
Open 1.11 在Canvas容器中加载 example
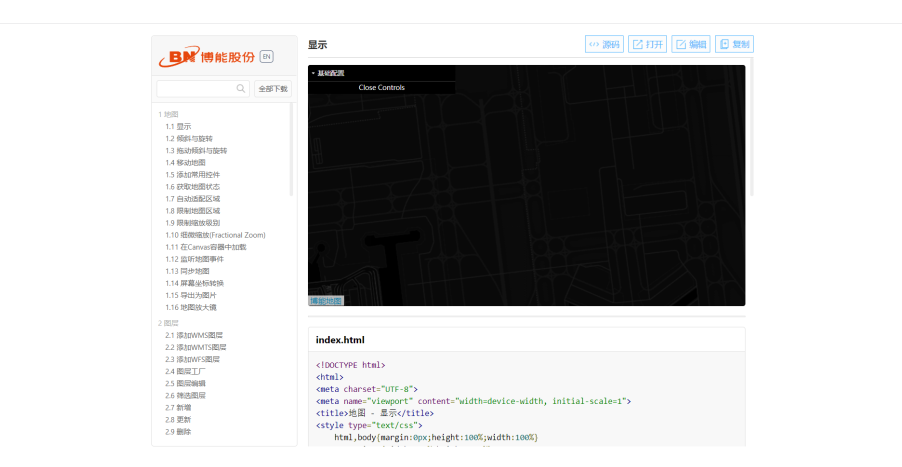pyautogui.click(x=205, y=247)
